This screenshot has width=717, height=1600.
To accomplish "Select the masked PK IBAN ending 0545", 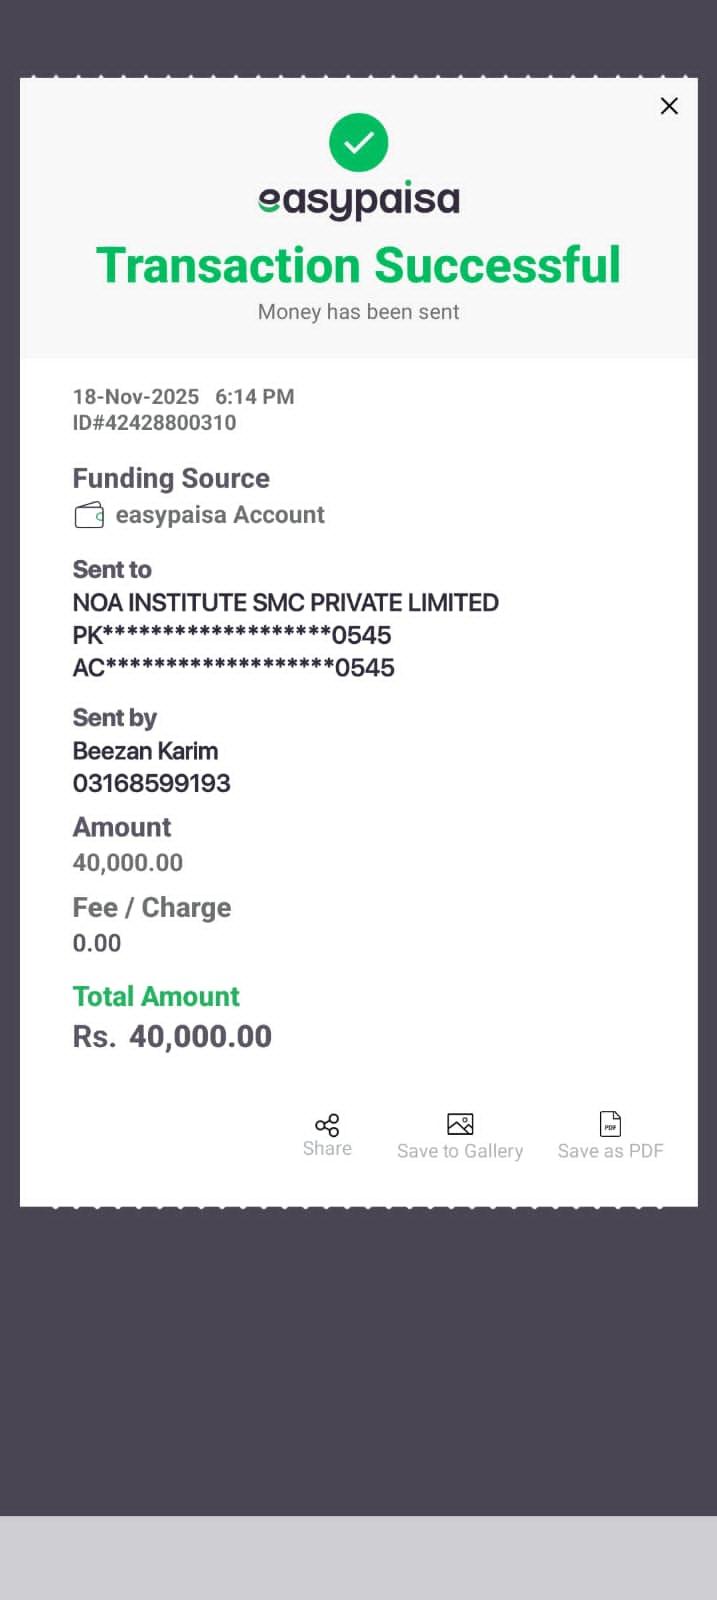I will point(232,635).
